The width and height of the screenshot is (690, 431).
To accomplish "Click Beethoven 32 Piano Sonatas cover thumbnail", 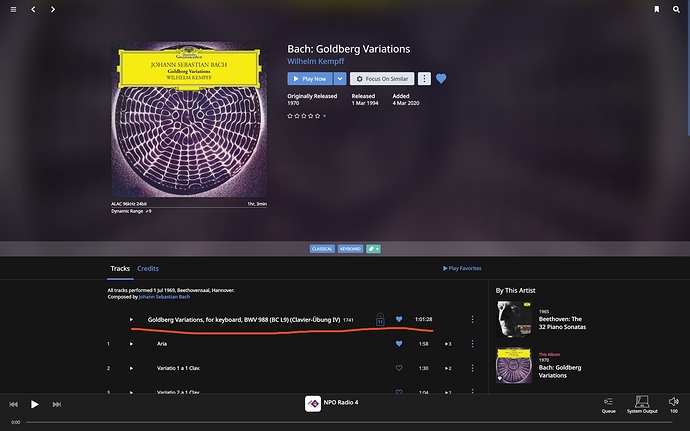I will pos(514,319).
